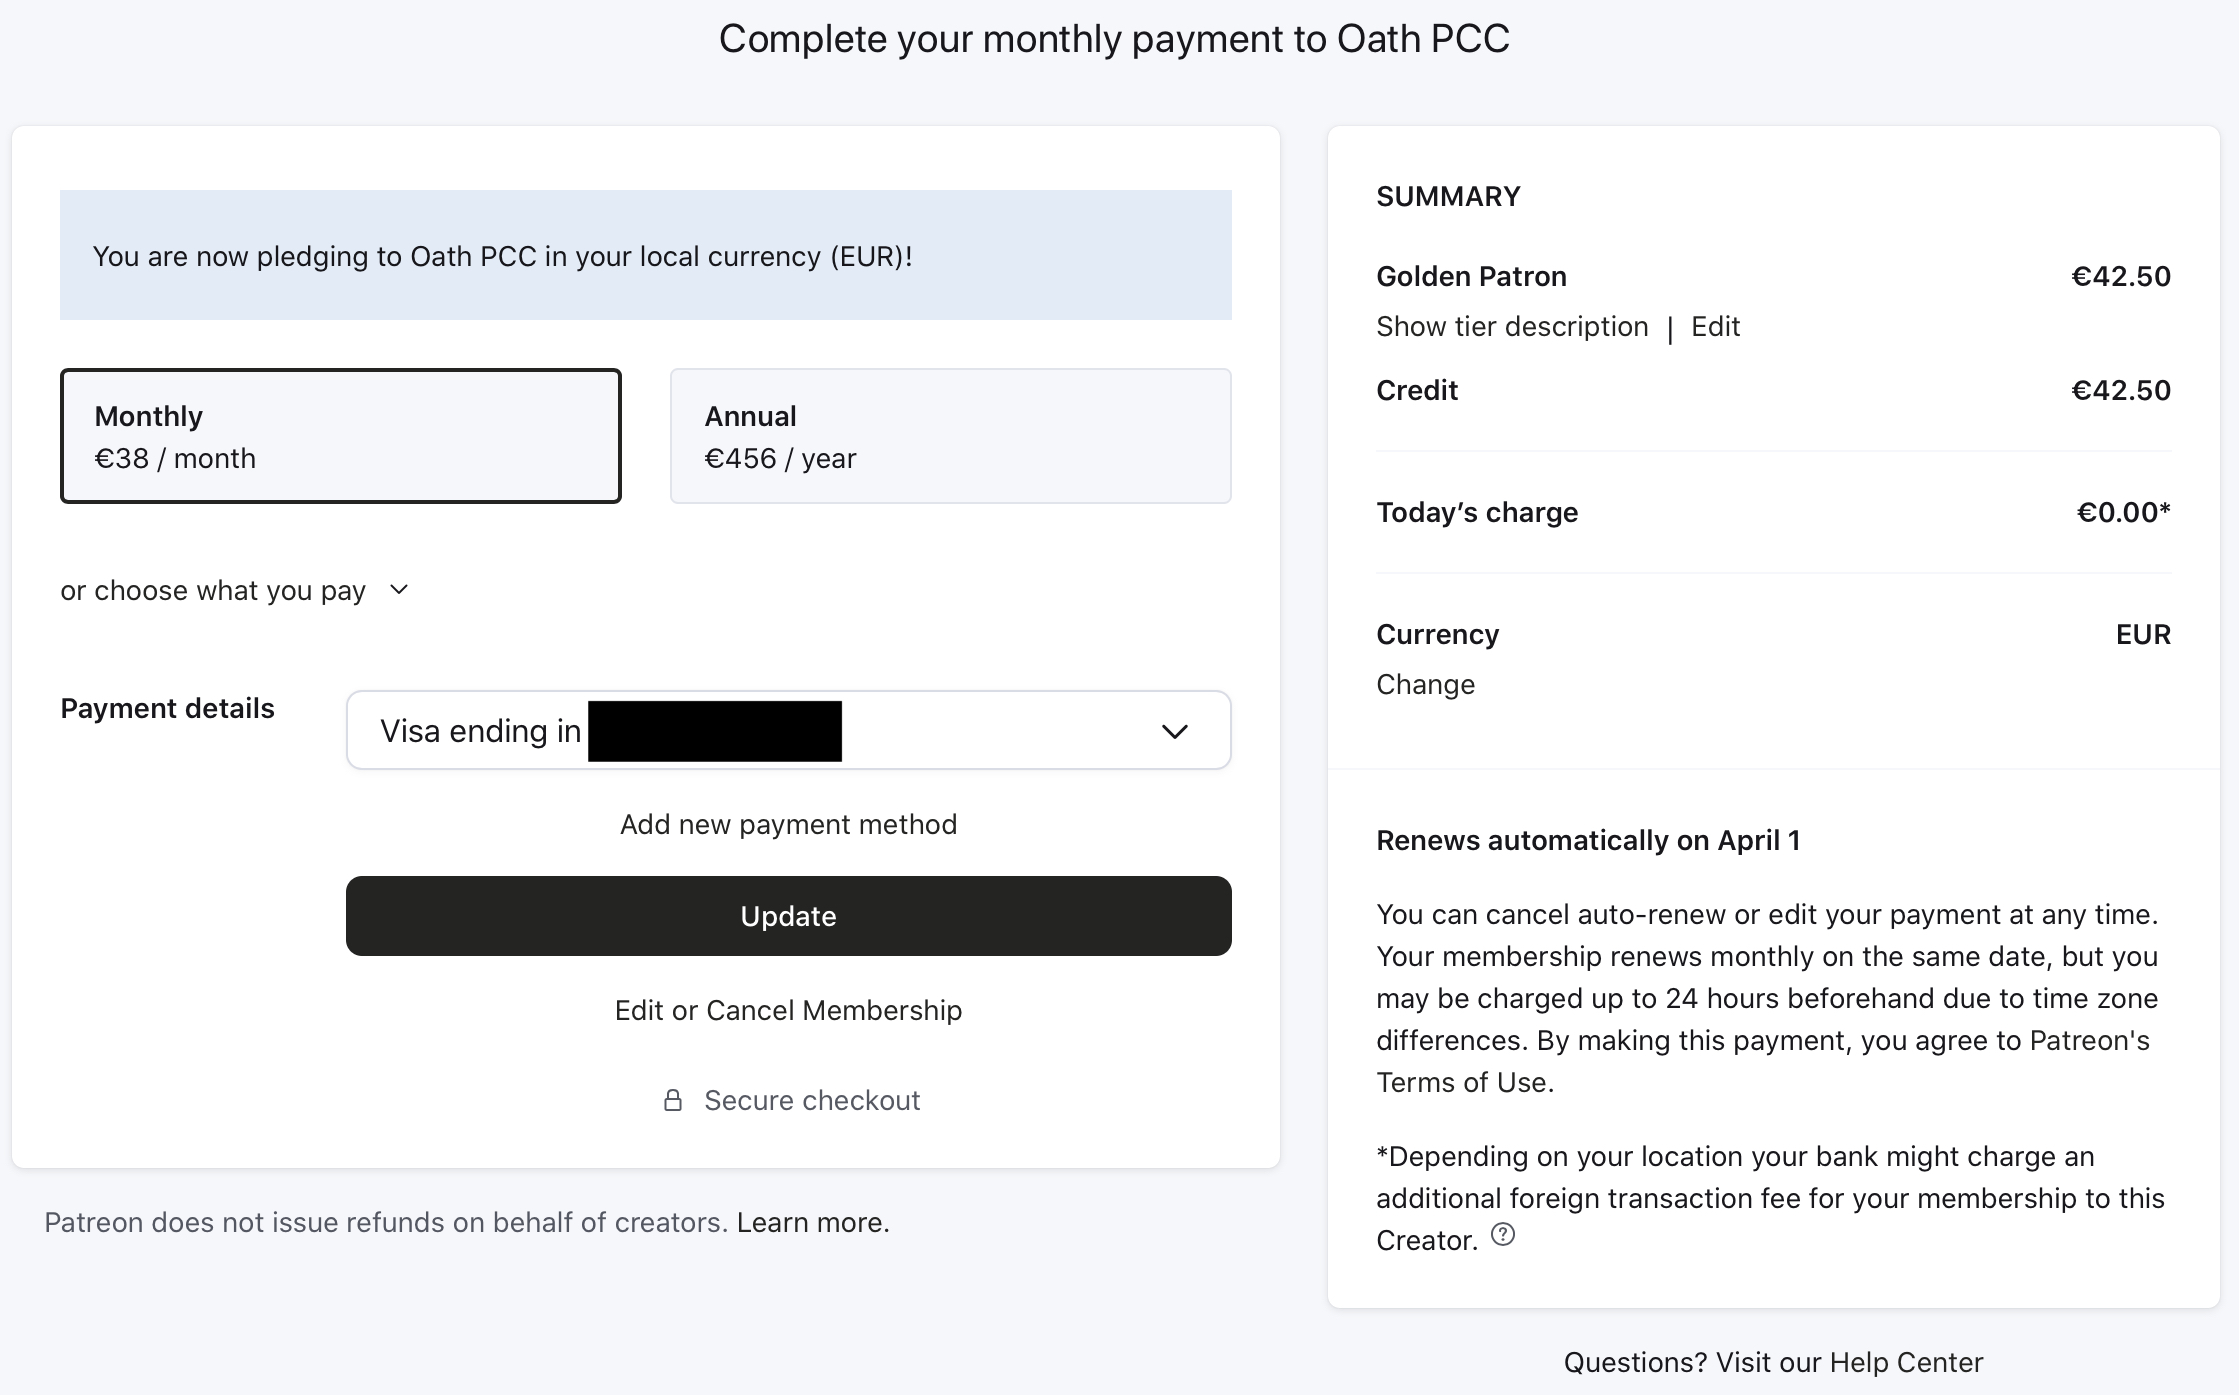
Task: Select the Annual €456 / year option
Action: [950, 436]
